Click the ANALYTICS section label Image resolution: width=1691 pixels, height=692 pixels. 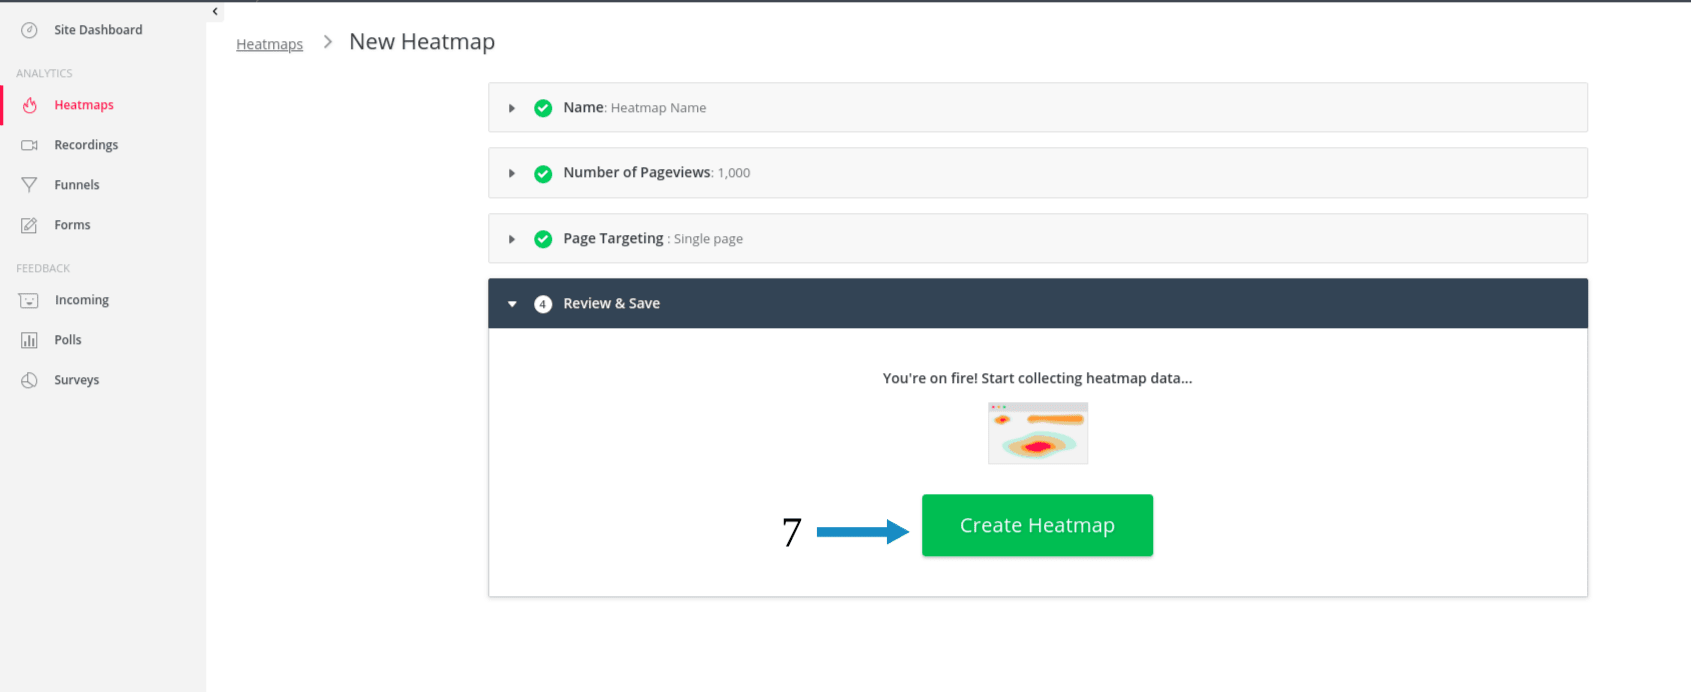(x=44, y=73)
